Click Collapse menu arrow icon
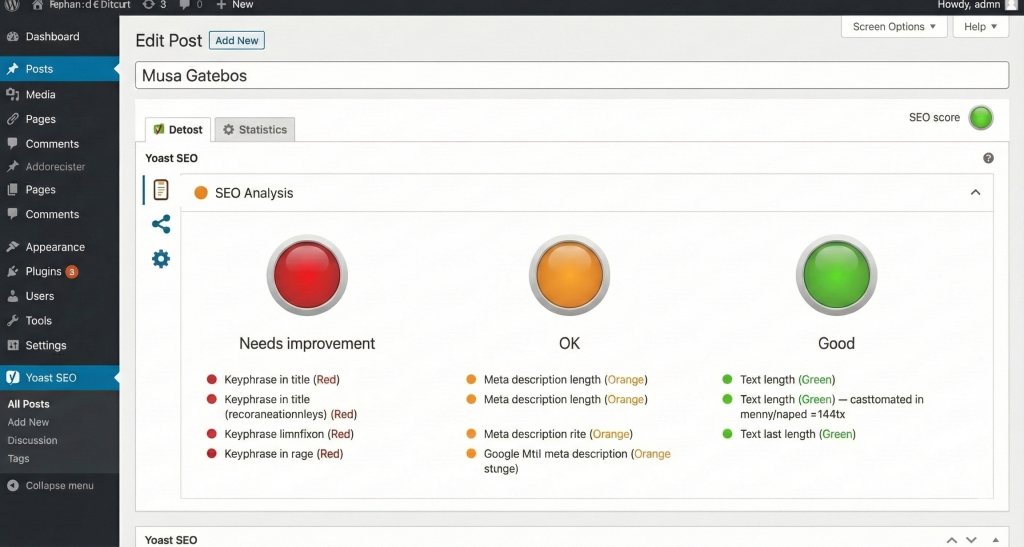This screenshot has height=547, width=1024. point(12,486)
